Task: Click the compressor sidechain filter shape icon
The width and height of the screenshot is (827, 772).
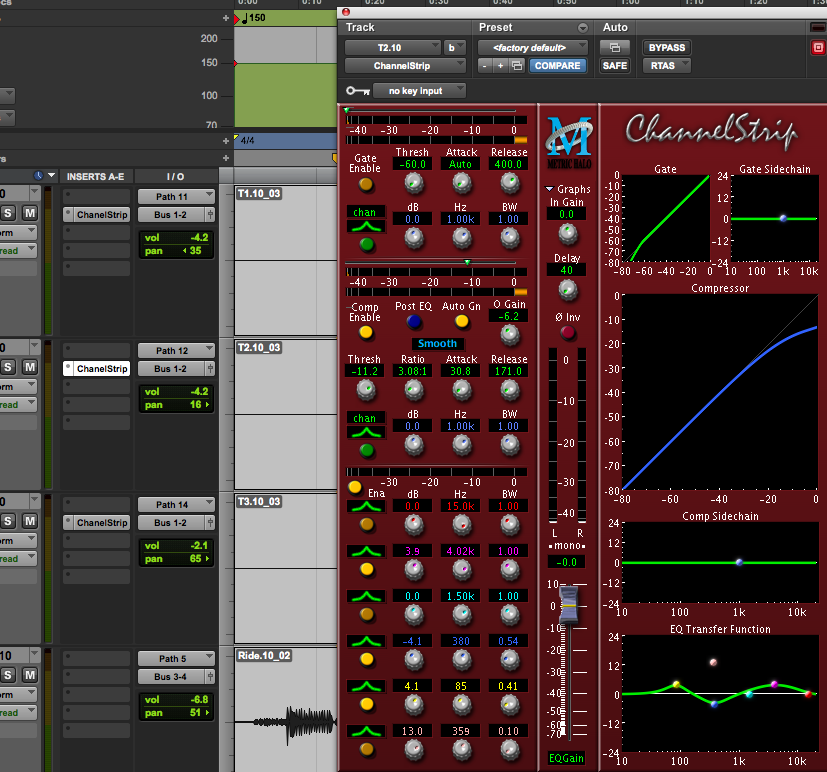Action: pyautogui.click(x=366, y=432)
